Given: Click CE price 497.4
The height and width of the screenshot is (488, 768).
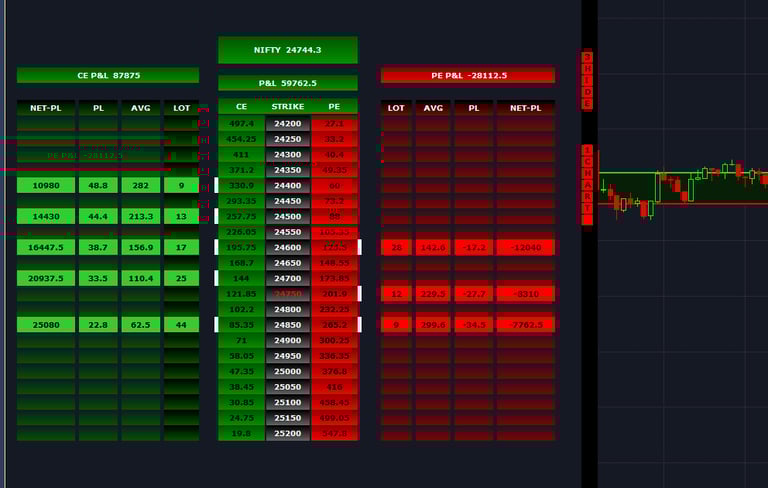Looking at the screenshot, I should pyautogui.click(x=241, y=124).
